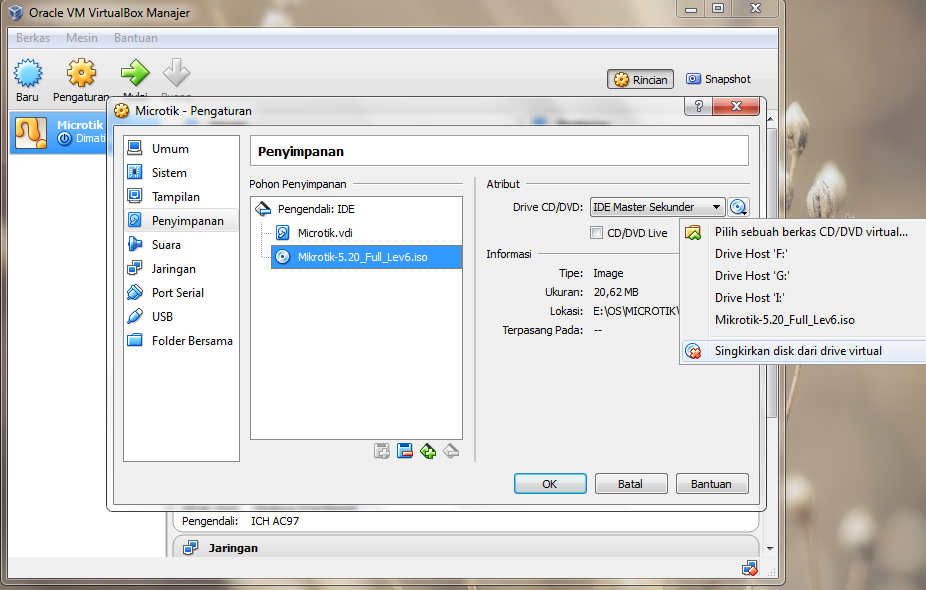The image size is (926, 590).
Task: Click the Image type value
Action: [608, 273]
